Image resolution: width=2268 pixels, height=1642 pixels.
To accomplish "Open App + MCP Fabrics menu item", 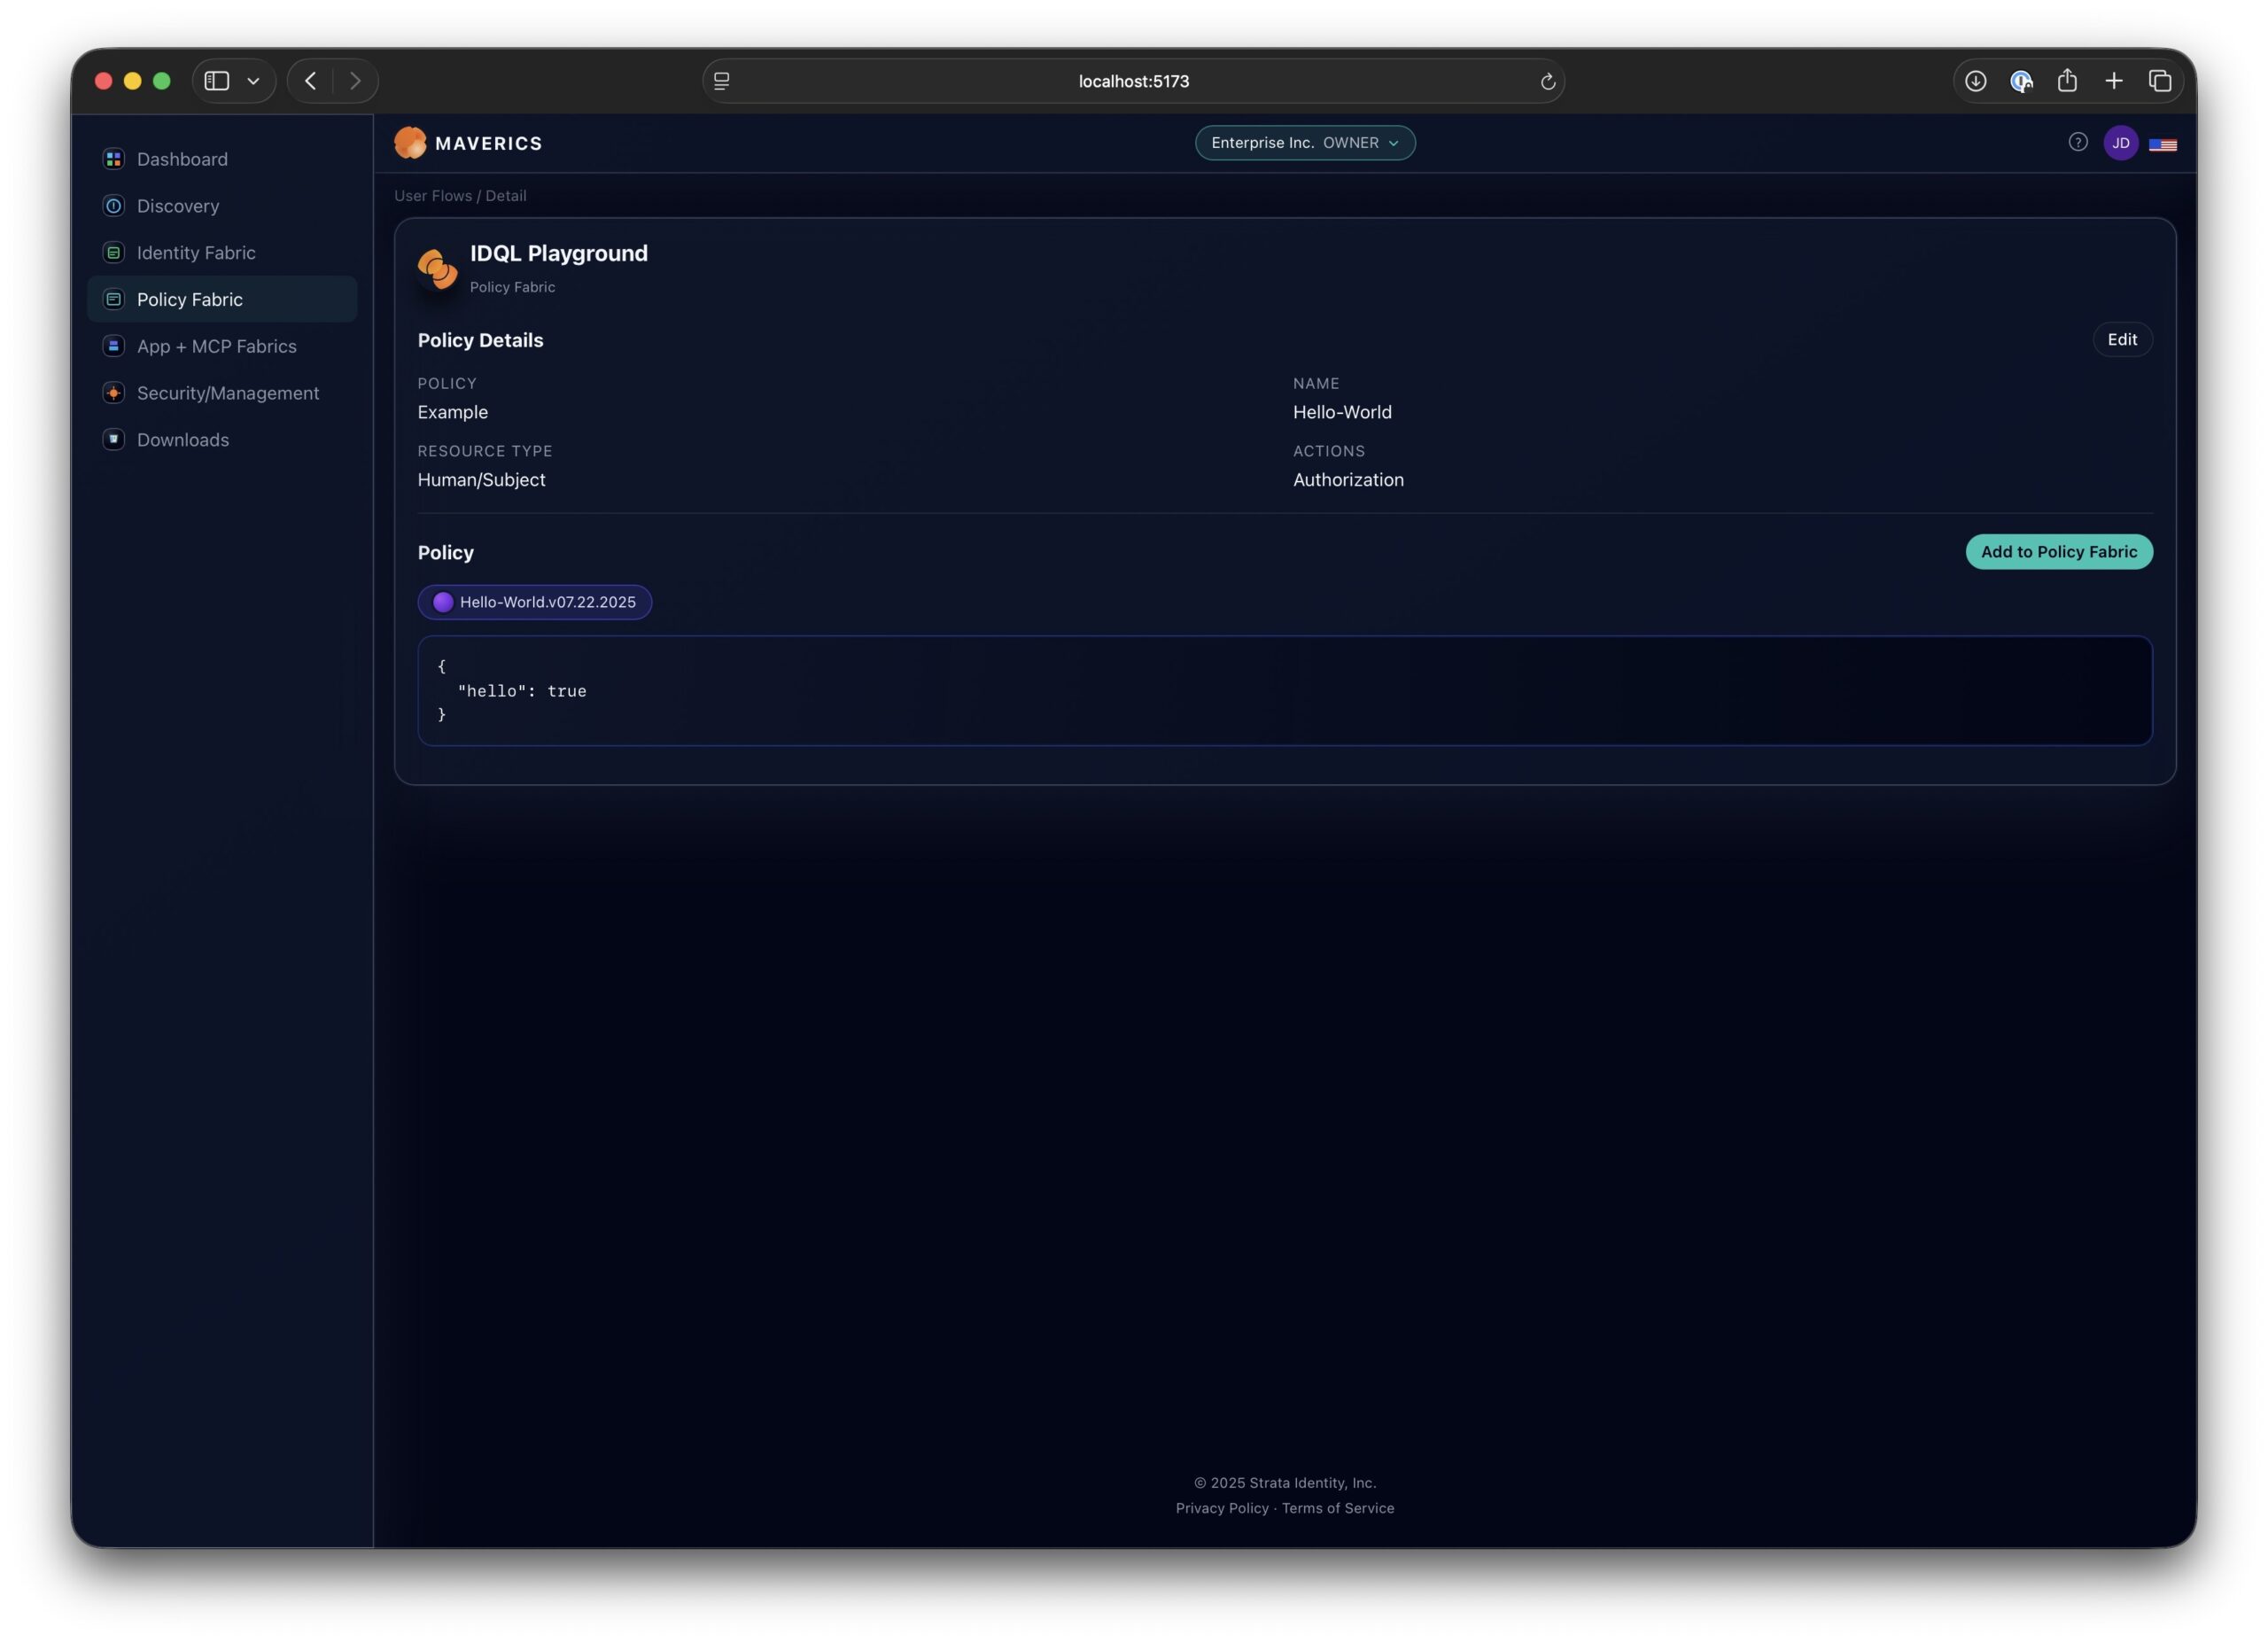I will click(216, 346).
